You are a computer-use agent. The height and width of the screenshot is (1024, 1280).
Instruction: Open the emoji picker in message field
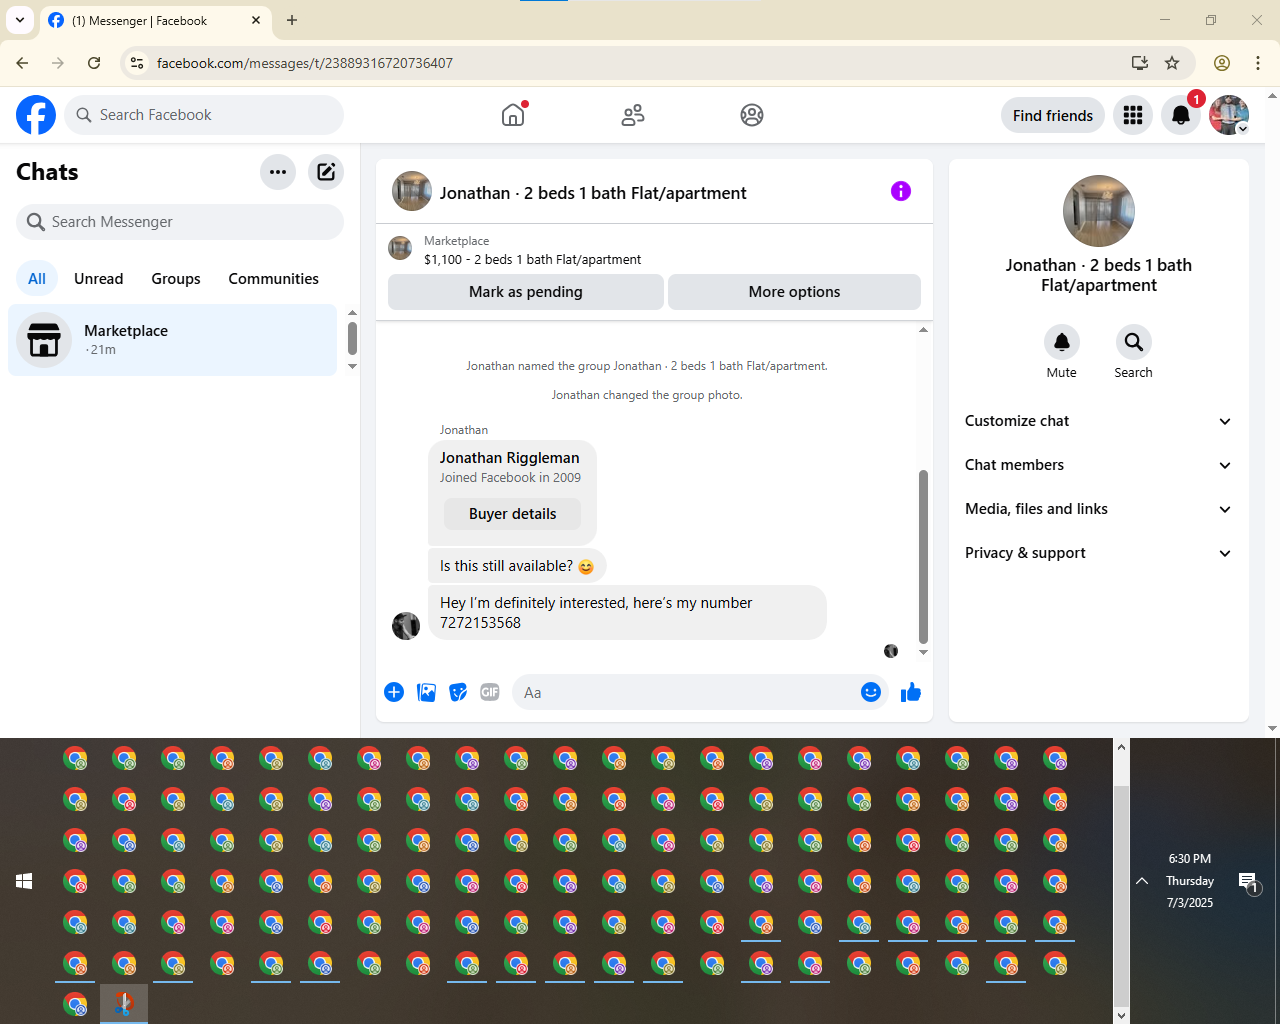871,692
